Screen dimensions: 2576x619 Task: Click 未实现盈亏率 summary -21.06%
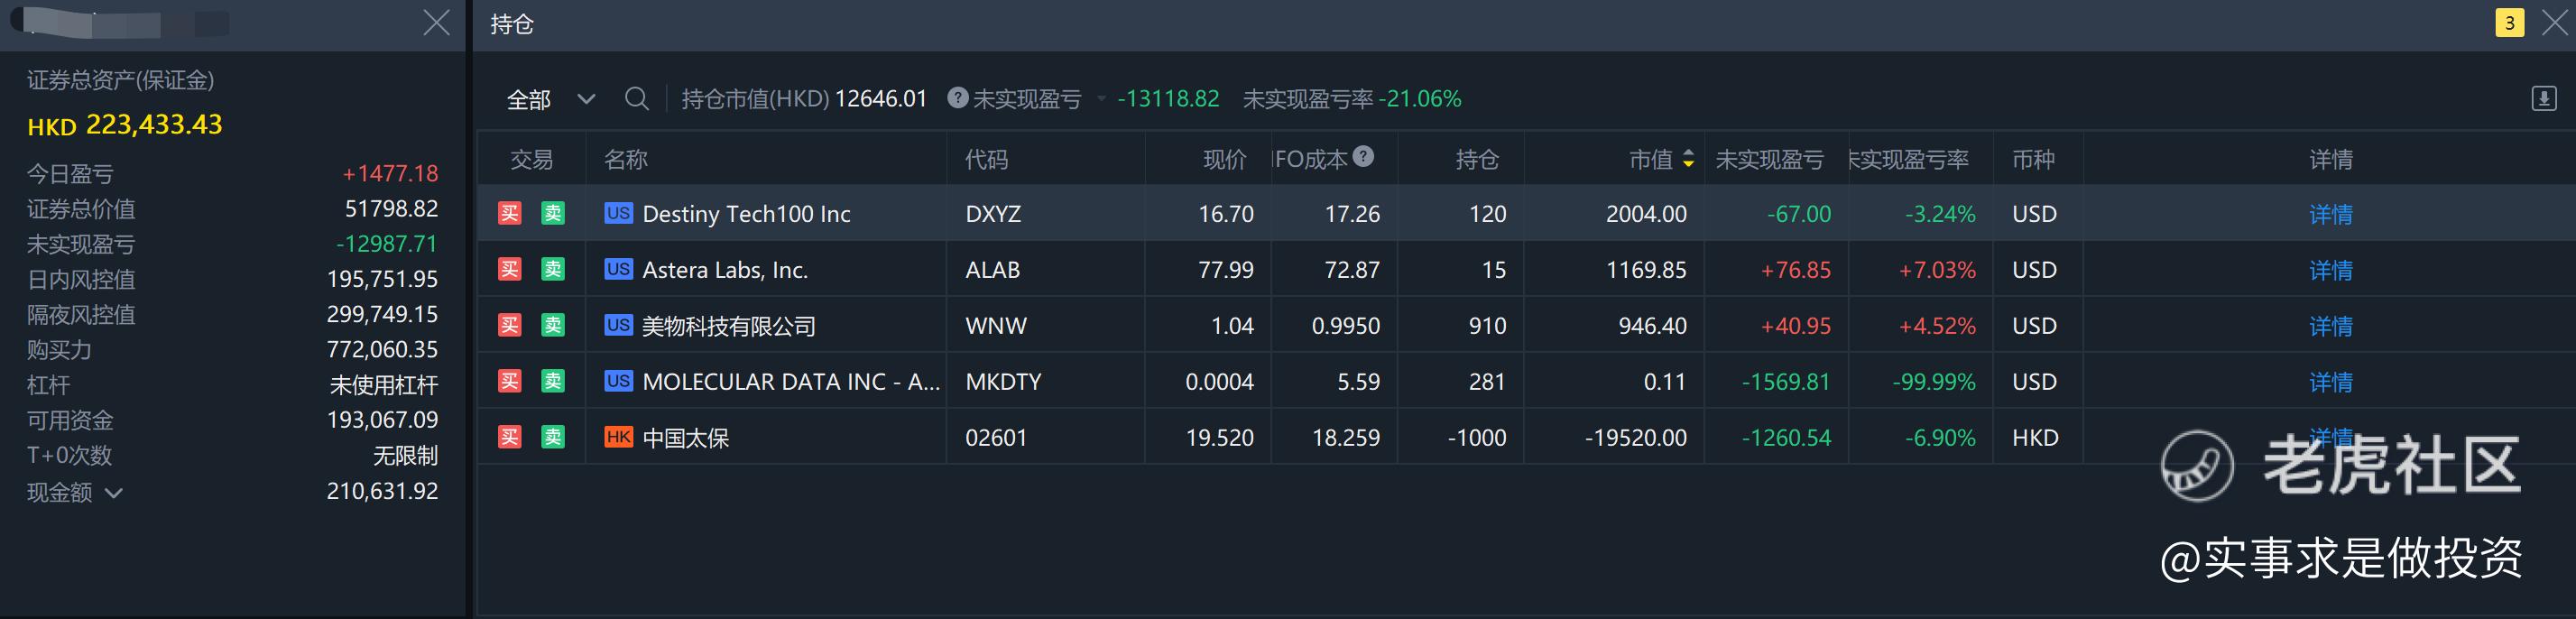click(1419, 98)
